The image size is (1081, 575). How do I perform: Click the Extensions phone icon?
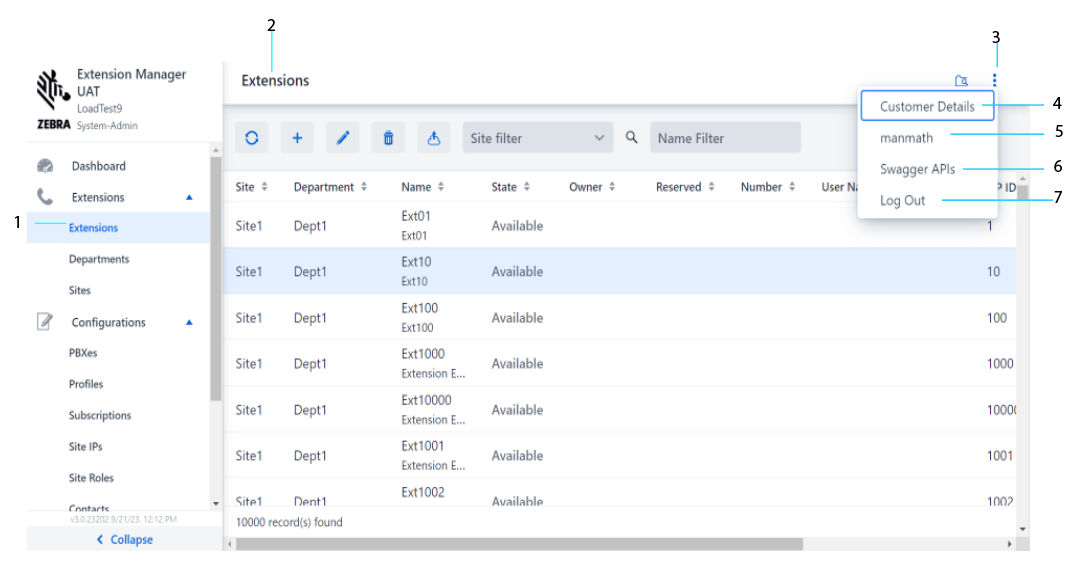tap(45, 197)
